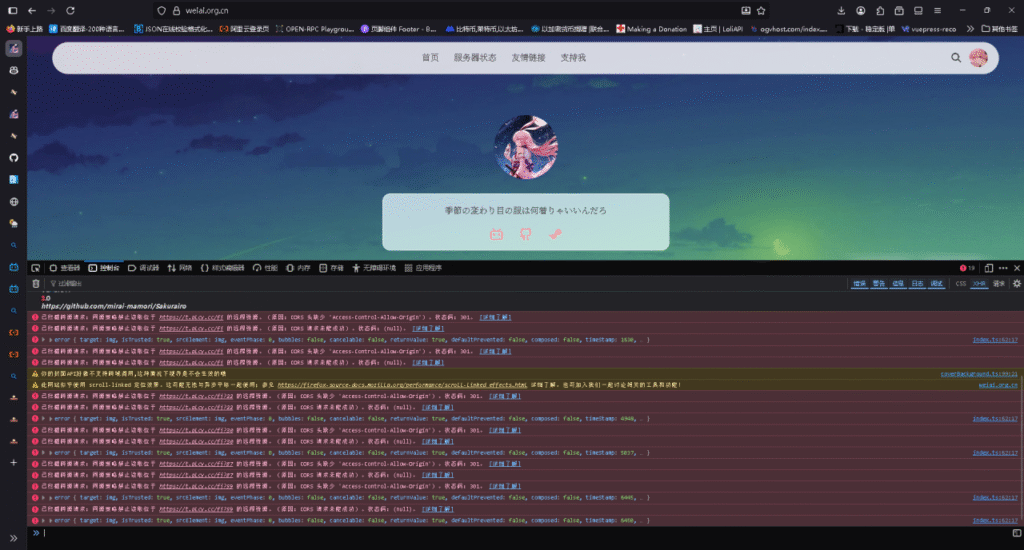Click the plus icon in the sidebar
This screenshot has width=1024, height=550.
pos(14,463)
